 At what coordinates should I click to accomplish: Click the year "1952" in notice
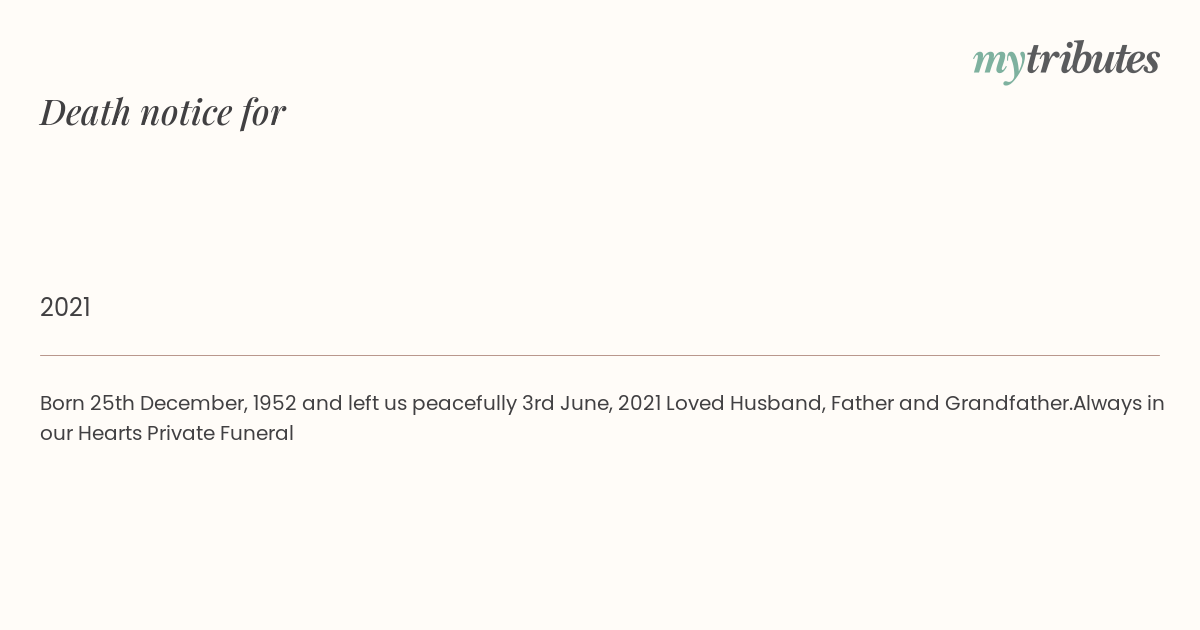pos(275,403)
